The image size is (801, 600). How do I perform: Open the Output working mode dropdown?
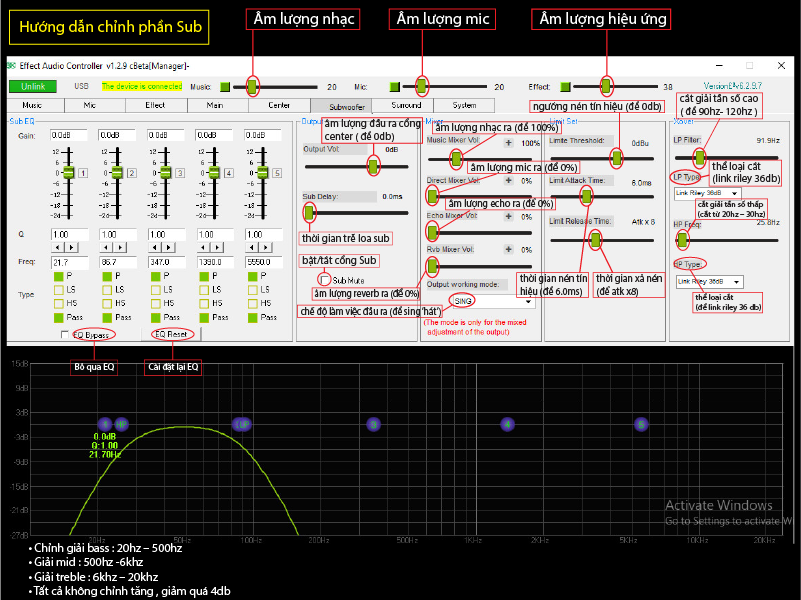(x=492, y=302)
